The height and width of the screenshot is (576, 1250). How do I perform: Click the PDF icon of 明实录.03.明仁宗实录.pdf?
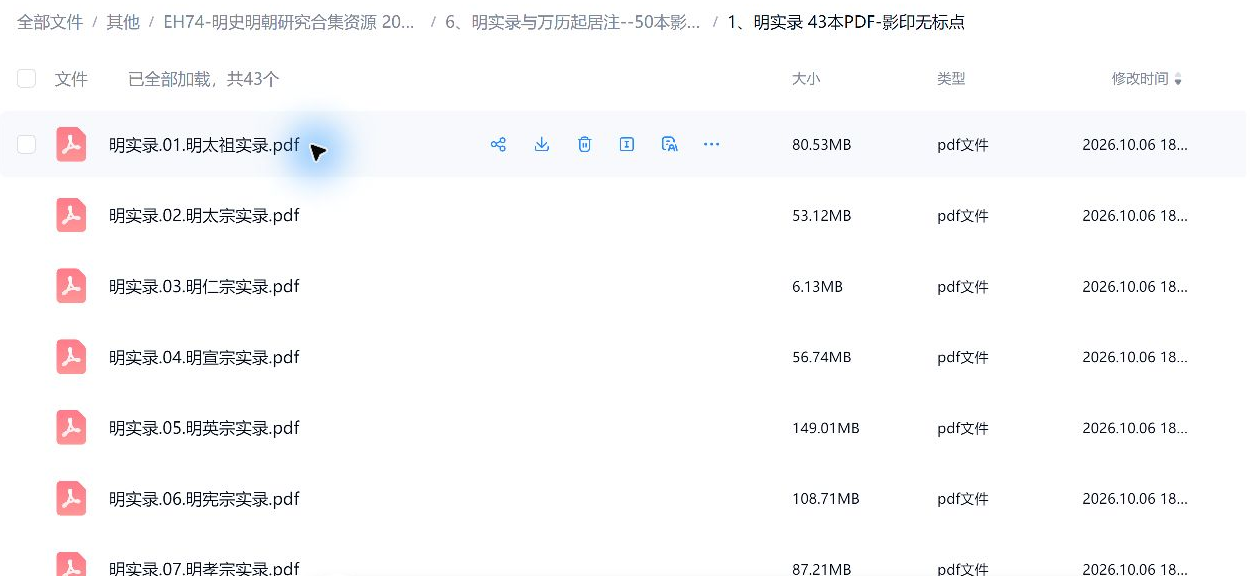pos(71,287)
